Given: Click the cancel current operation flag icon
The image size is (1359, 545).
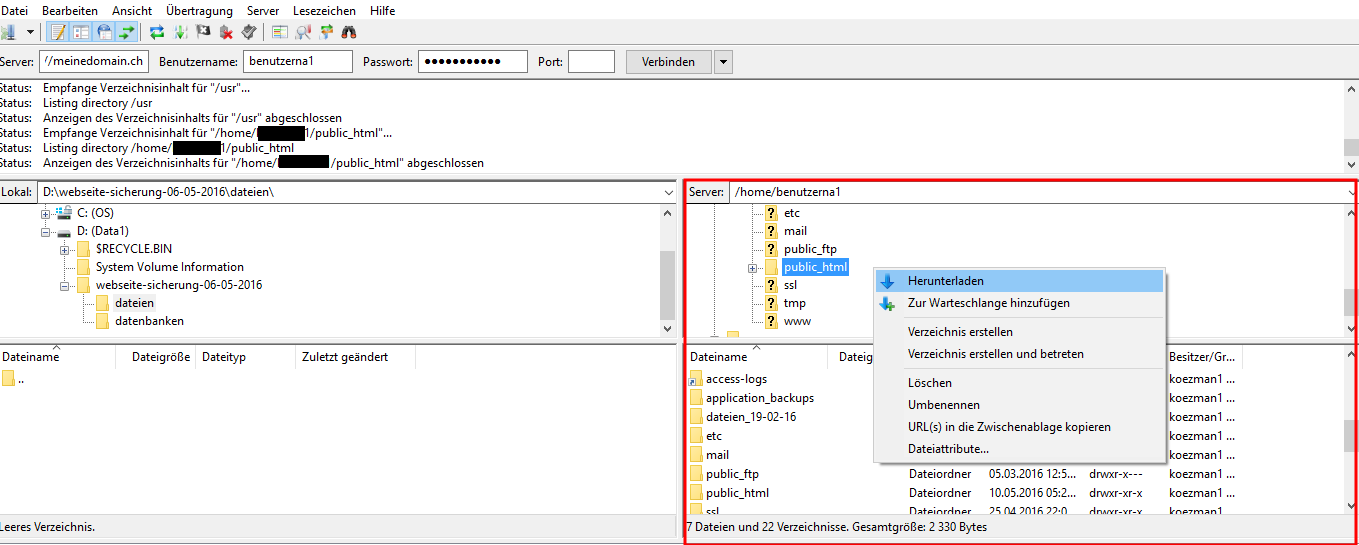Looking at the screenshot, I should tap(204, 32).
